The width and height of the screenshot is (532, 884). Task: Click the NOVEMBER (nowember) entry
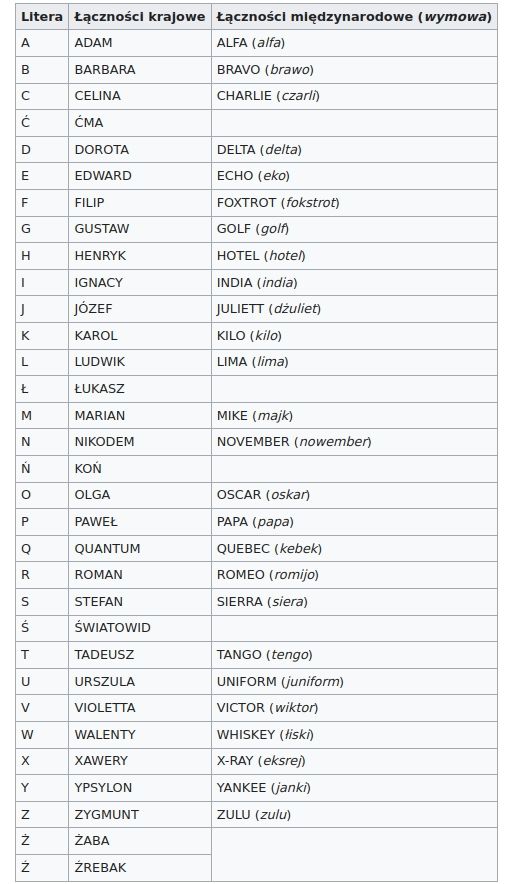(x=354, y=441)
